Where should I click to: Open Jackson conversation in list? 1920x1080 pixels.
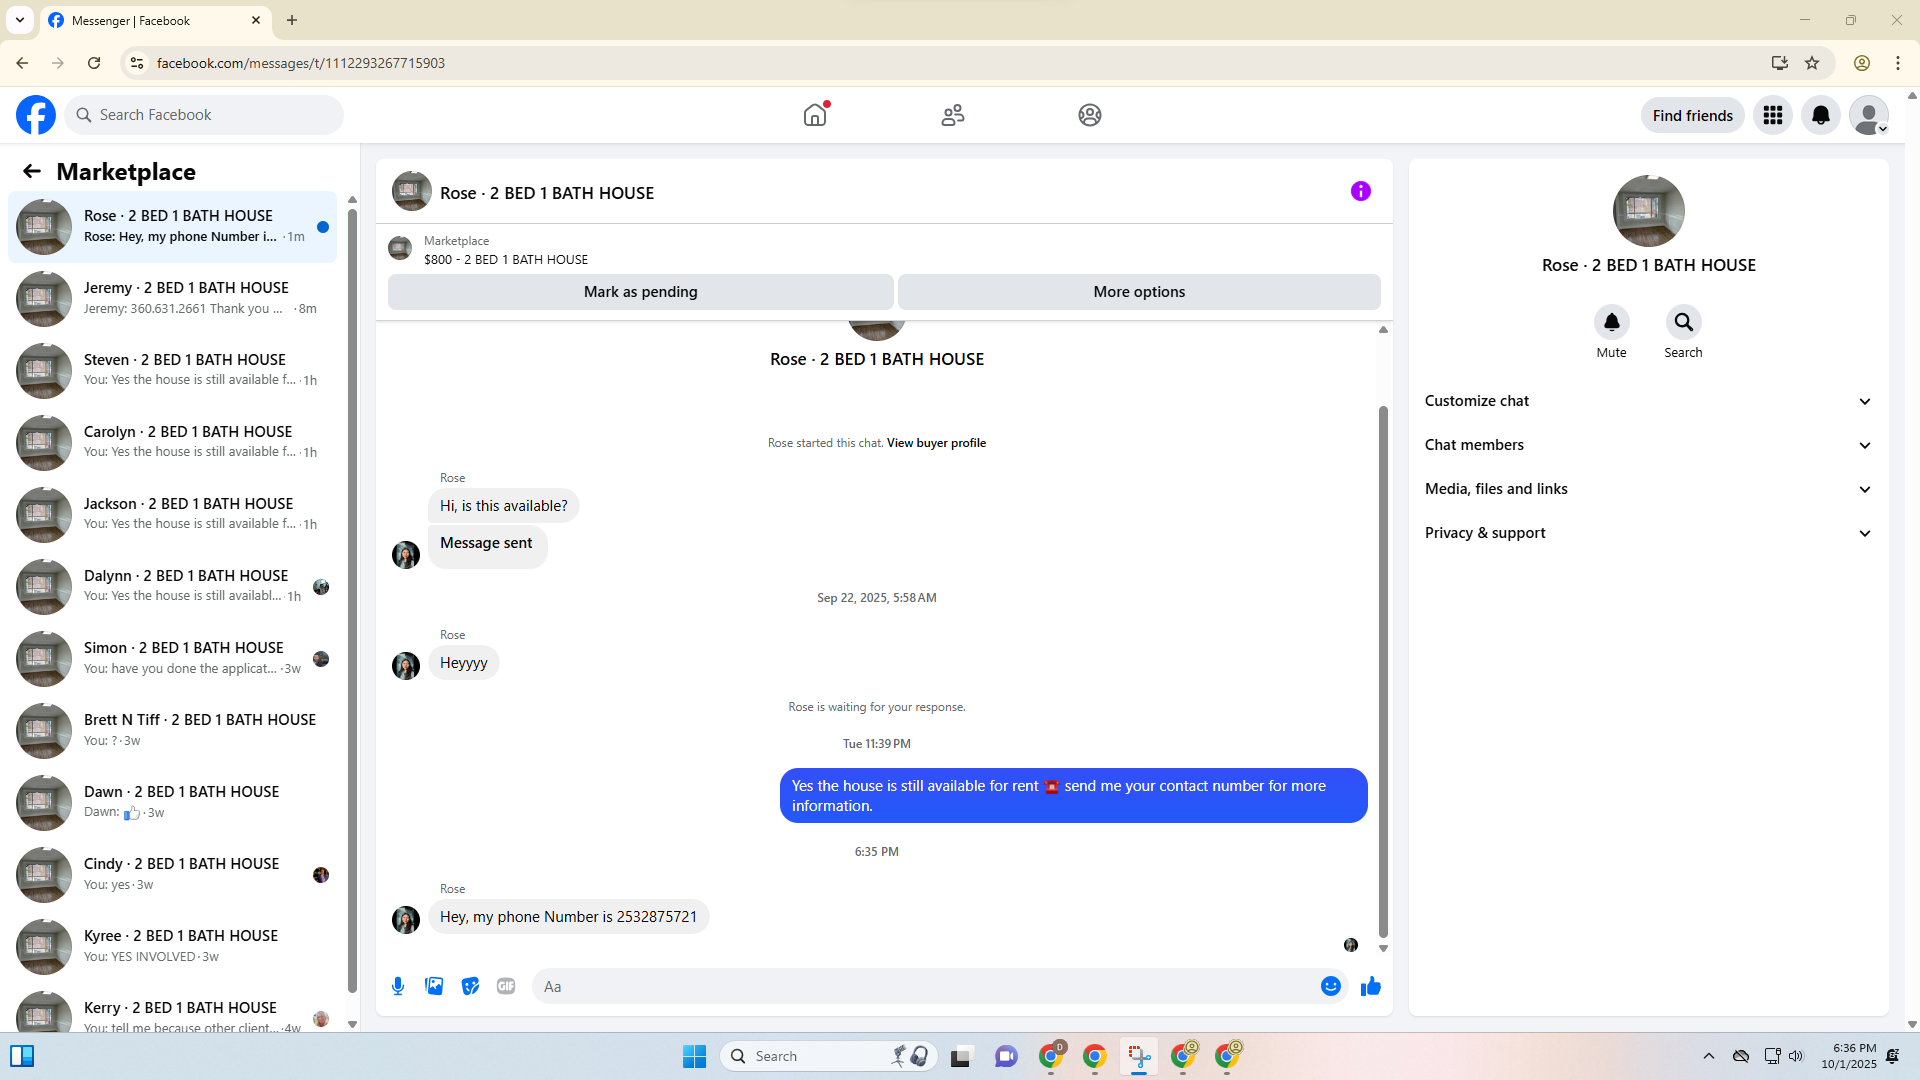pos(172,515)
